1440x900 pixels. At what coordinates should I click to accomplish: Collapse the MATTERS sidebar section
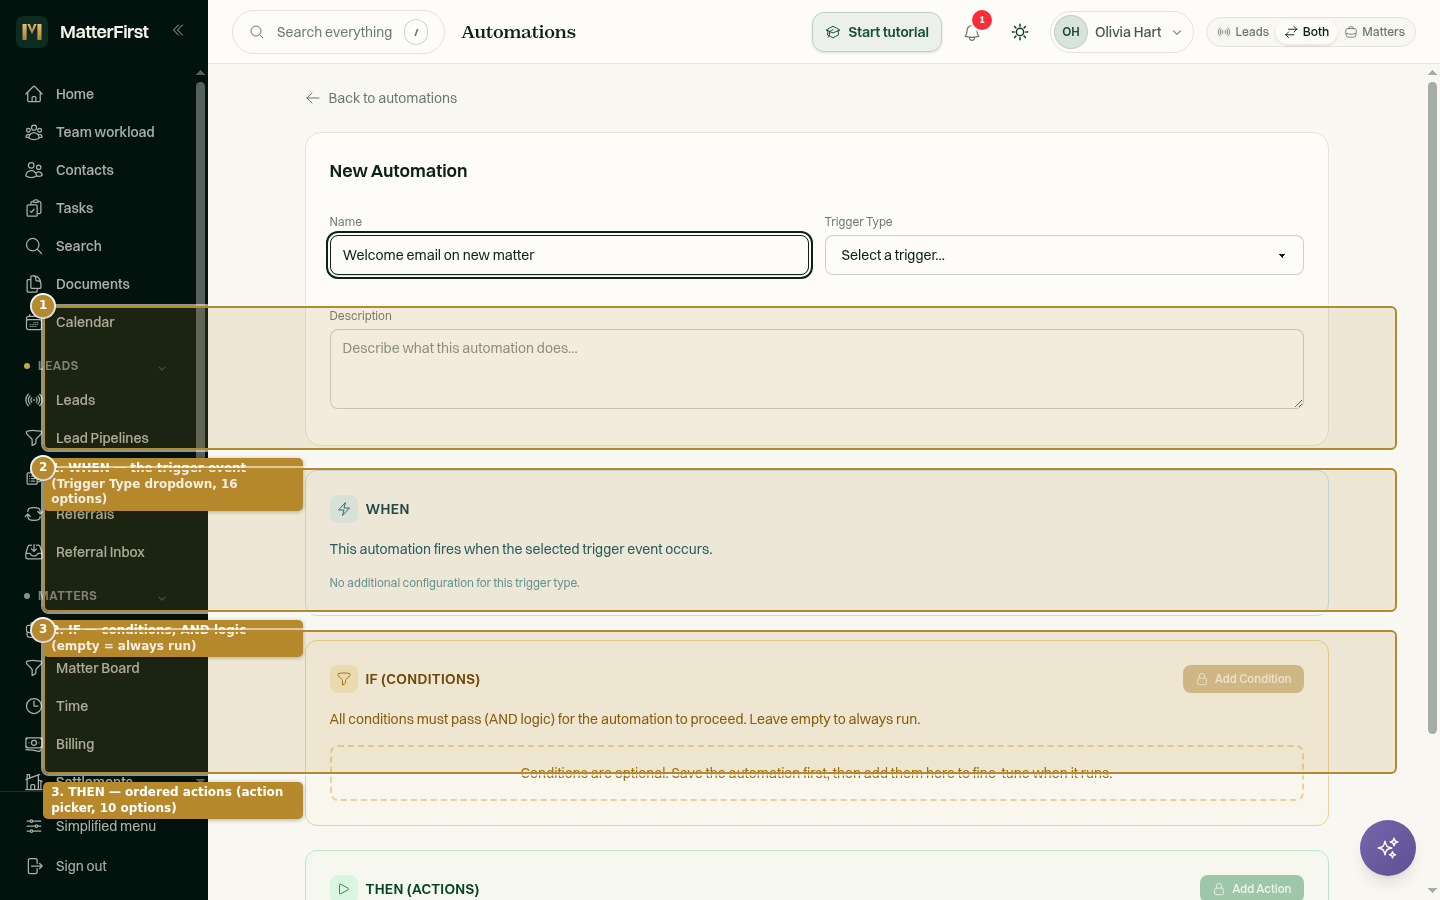click(x=162, y=598)
